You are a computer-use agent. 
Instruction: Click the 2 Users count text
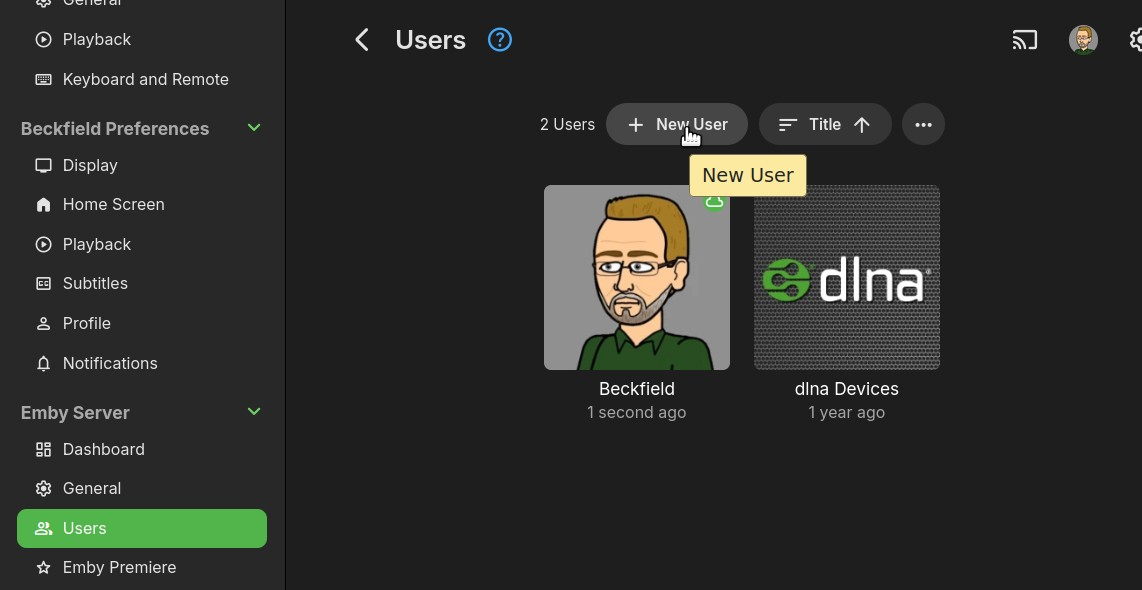point(567,125)
